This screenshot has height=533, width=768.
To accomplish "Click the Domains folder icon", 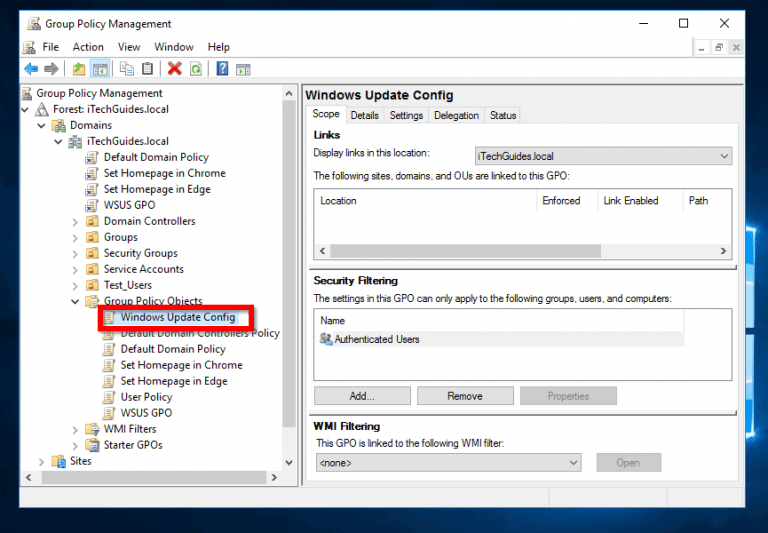I will (x=59, y=125).
